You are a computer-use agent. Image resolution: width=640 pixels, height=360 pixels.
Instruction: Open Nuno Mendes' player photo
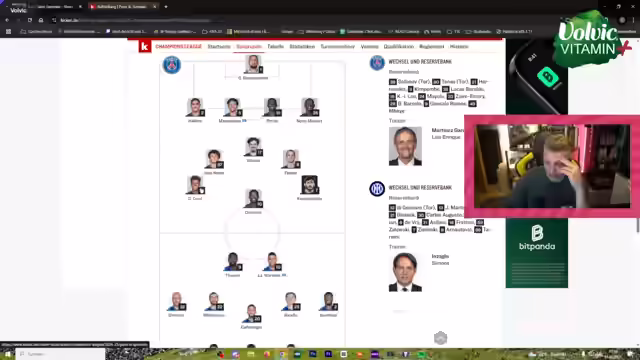[309, 107]
